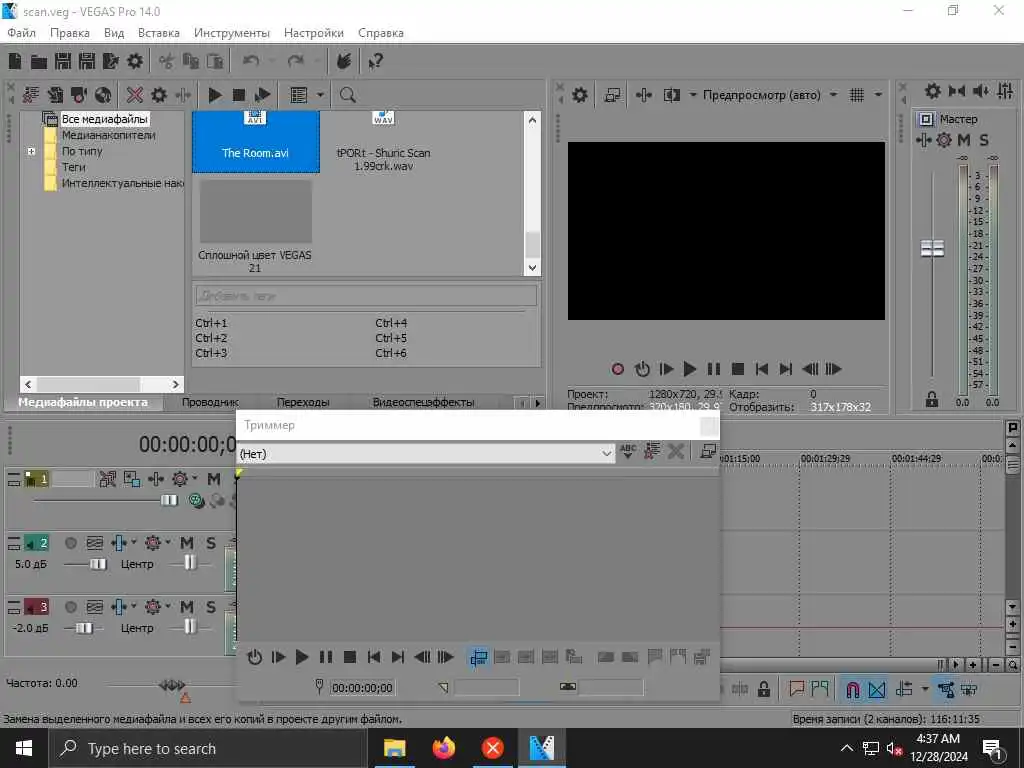Solo audio track 3

coord(211,607)
